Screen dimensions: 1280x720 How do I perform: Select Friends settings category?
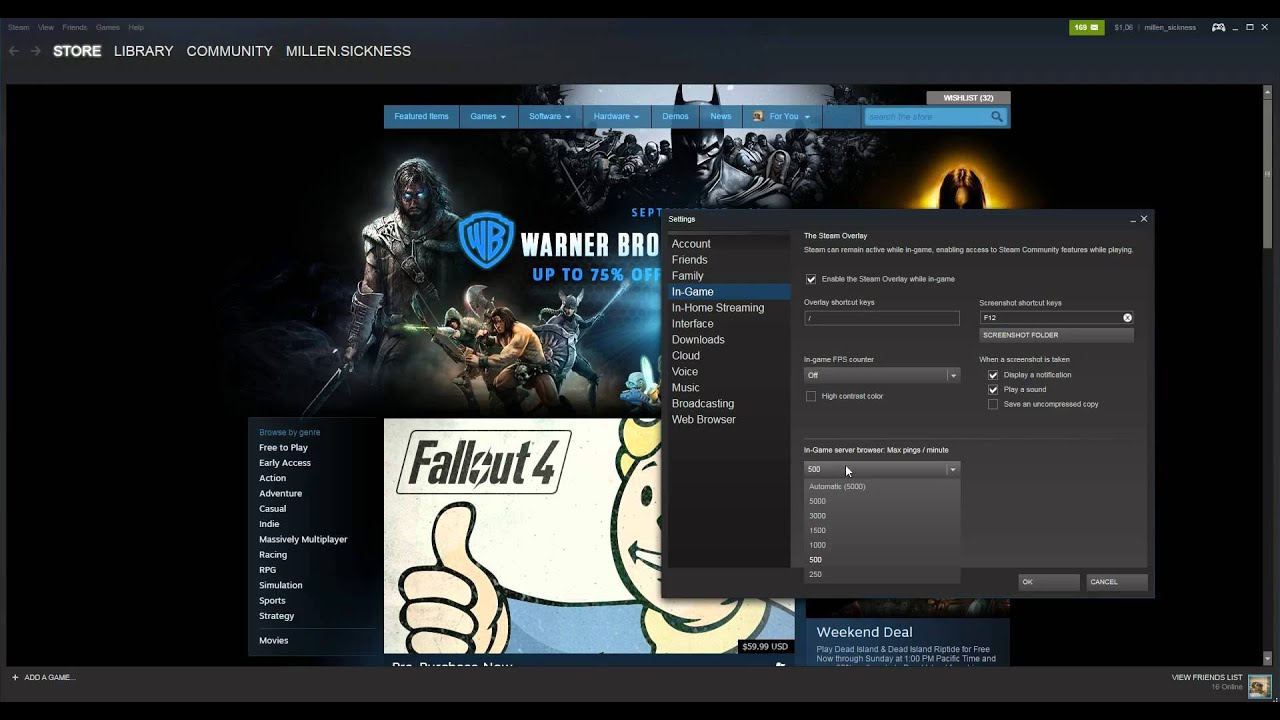(x=728, y=260)
